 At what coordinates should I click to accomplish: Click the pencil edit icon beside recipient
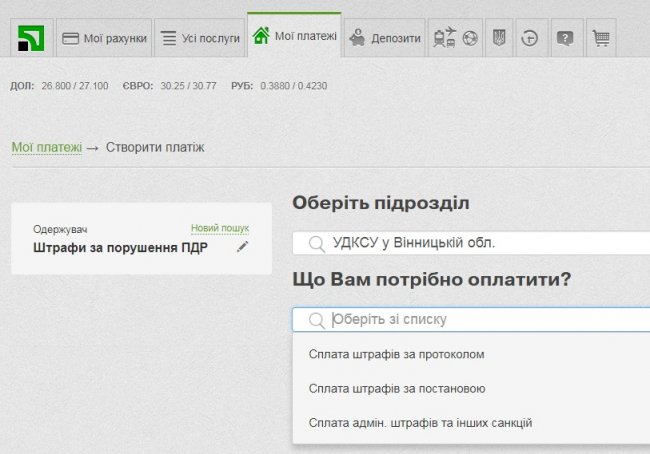tap(242, 247)
